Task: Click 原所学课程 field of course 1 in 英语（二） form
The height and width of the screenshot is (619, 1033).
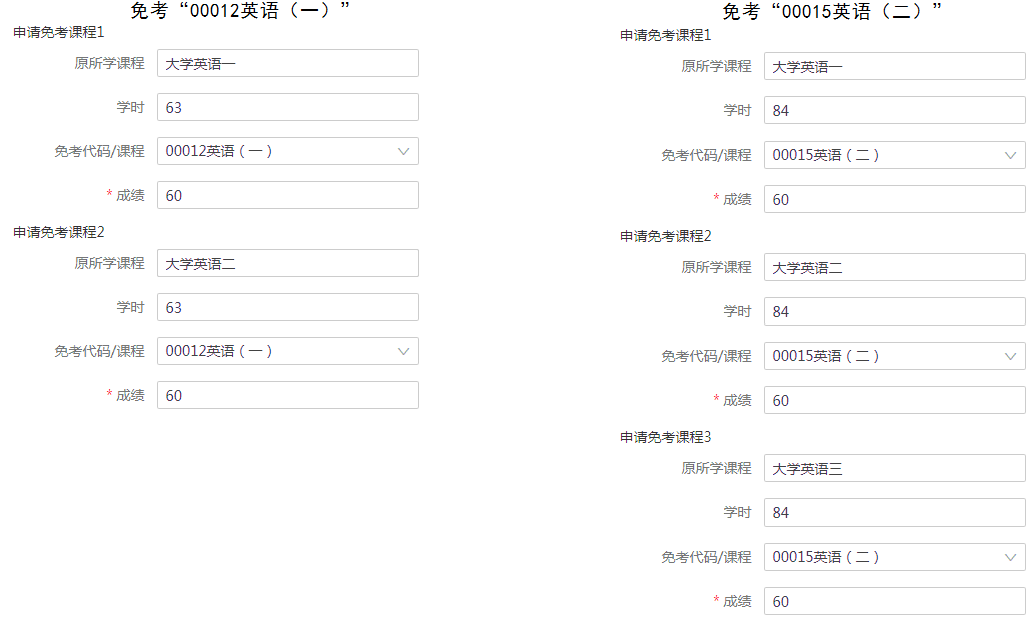Action: (894, 66)
